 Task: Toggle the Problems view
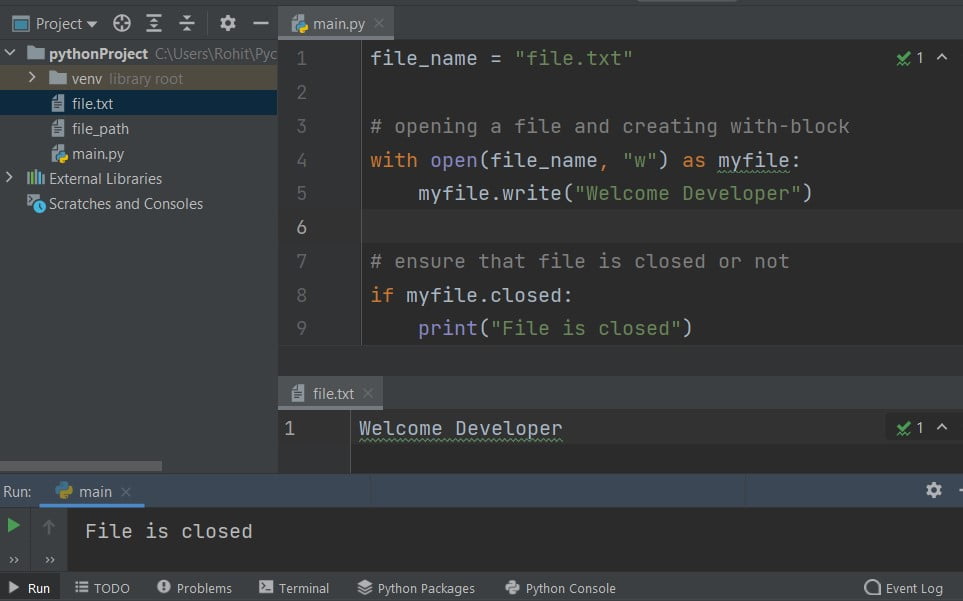pyautogui.click(x=194, y=588)
